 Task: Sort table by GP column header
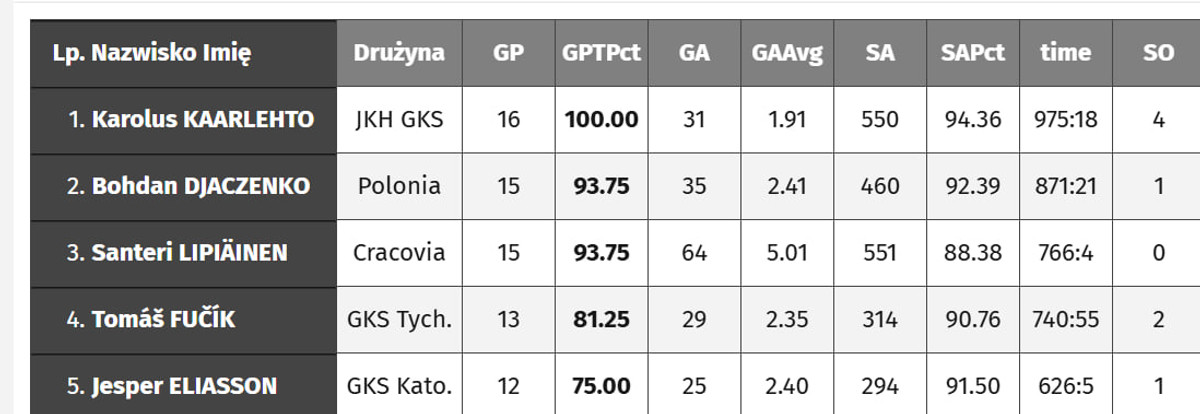coord(508,53)
